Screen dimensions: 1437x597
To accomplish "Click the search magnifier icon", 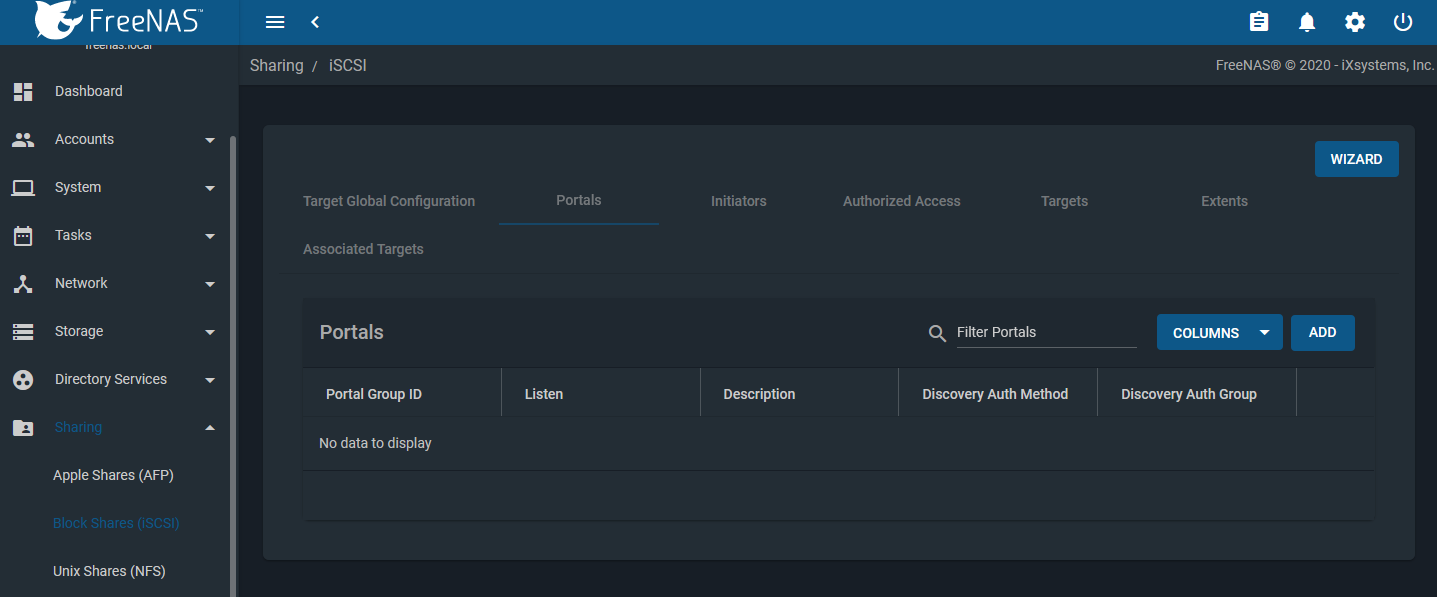I will pyautogui.click(x=937, y=333).
